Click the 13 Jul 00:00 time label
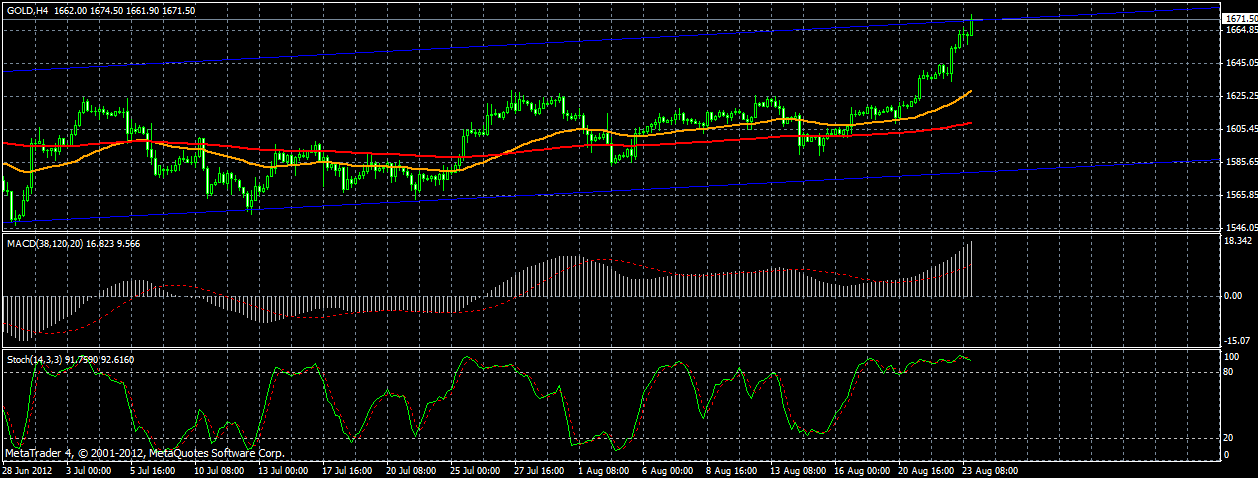Viewport: 1258px width, 478px height. coord(282,468)
